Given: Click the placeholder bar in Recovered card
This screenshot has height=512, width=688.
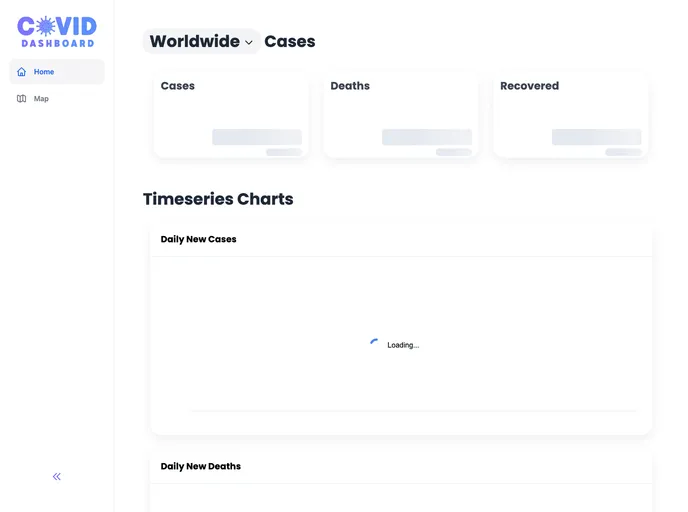Looking at the screenshot, I should pyautogui.click(x=596, y=137).
